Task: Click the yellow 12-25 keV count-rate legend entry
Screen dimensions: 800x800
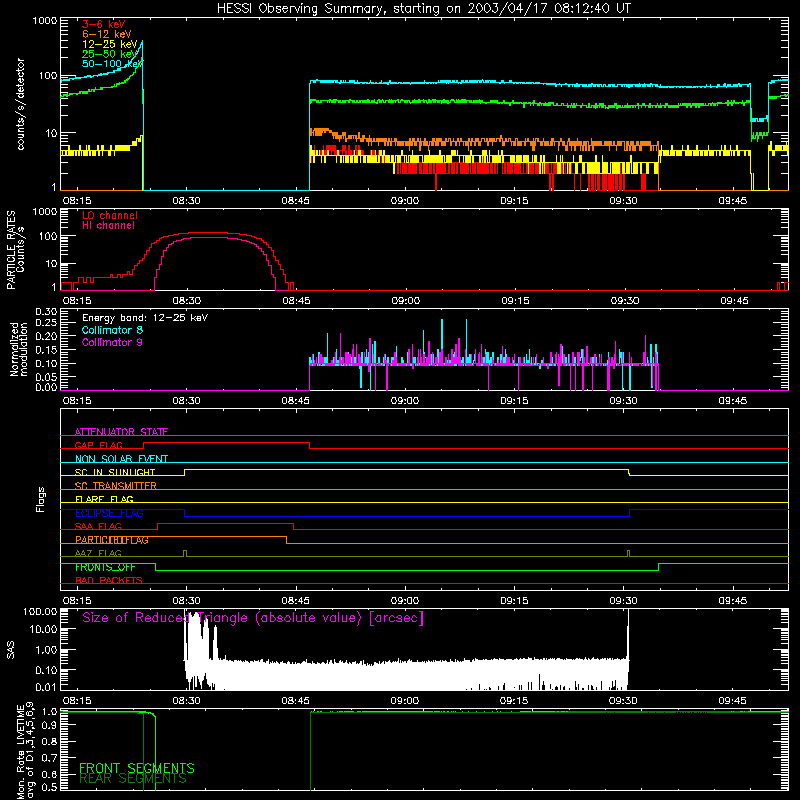Action: [x=110, y=44]
